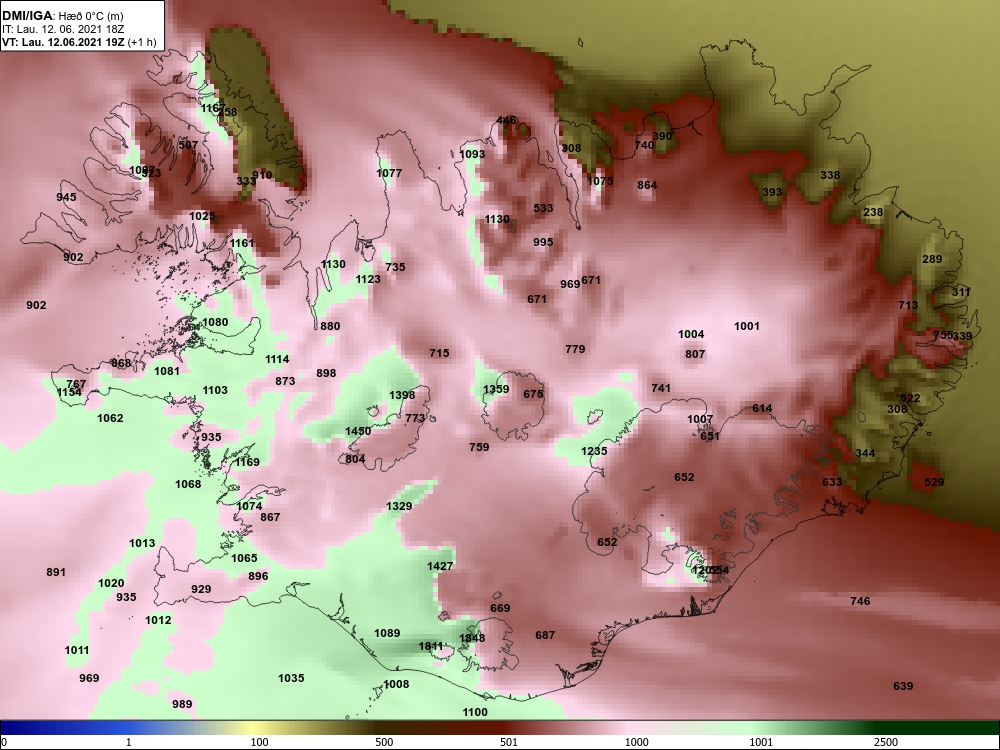Click map value 639
This screenshot has height=750, width=1000.
pos(903,686)
